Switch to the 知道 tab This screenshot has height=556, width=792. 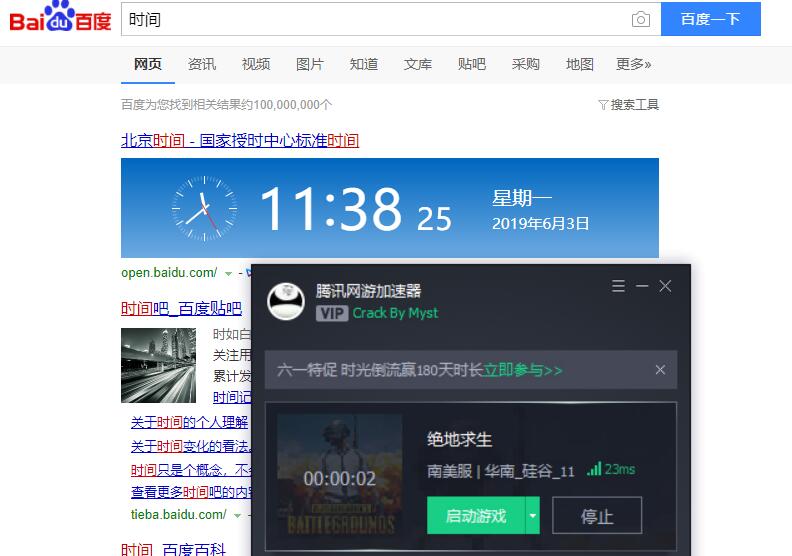(364, 64)
